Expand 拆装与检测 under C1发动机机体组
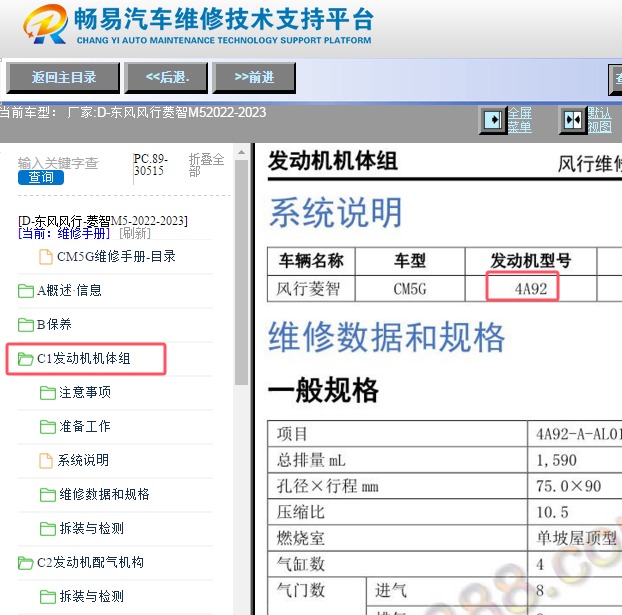This screenshot has width=622, height=615. click(92, 529)
